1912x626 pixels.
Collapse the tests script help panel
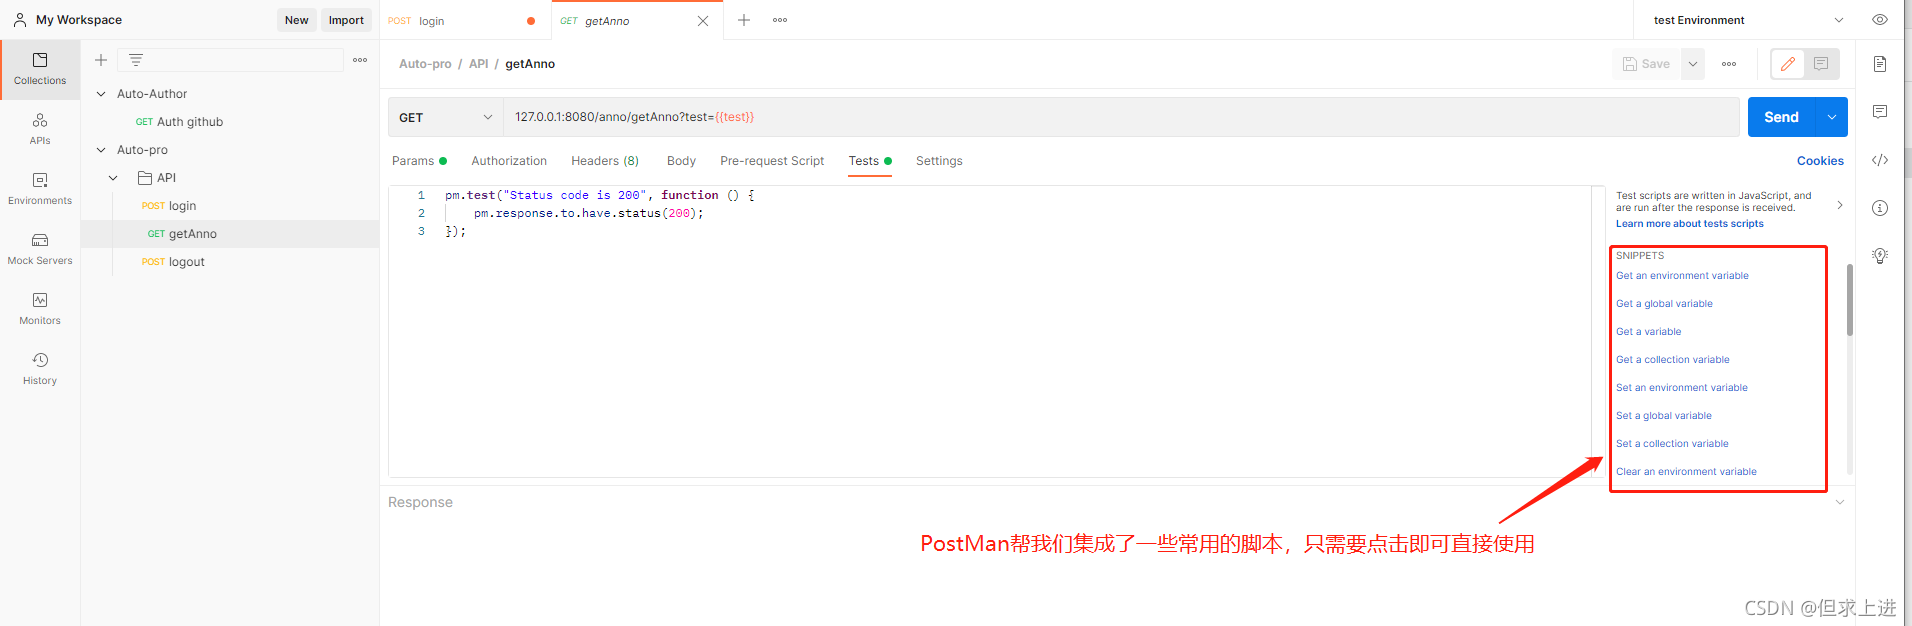coord(1840,205)
